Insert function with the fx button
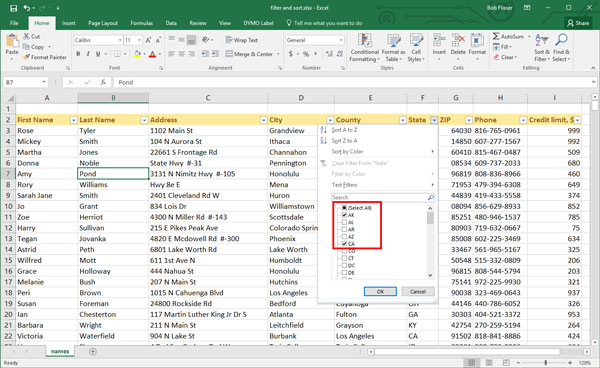 103,82
